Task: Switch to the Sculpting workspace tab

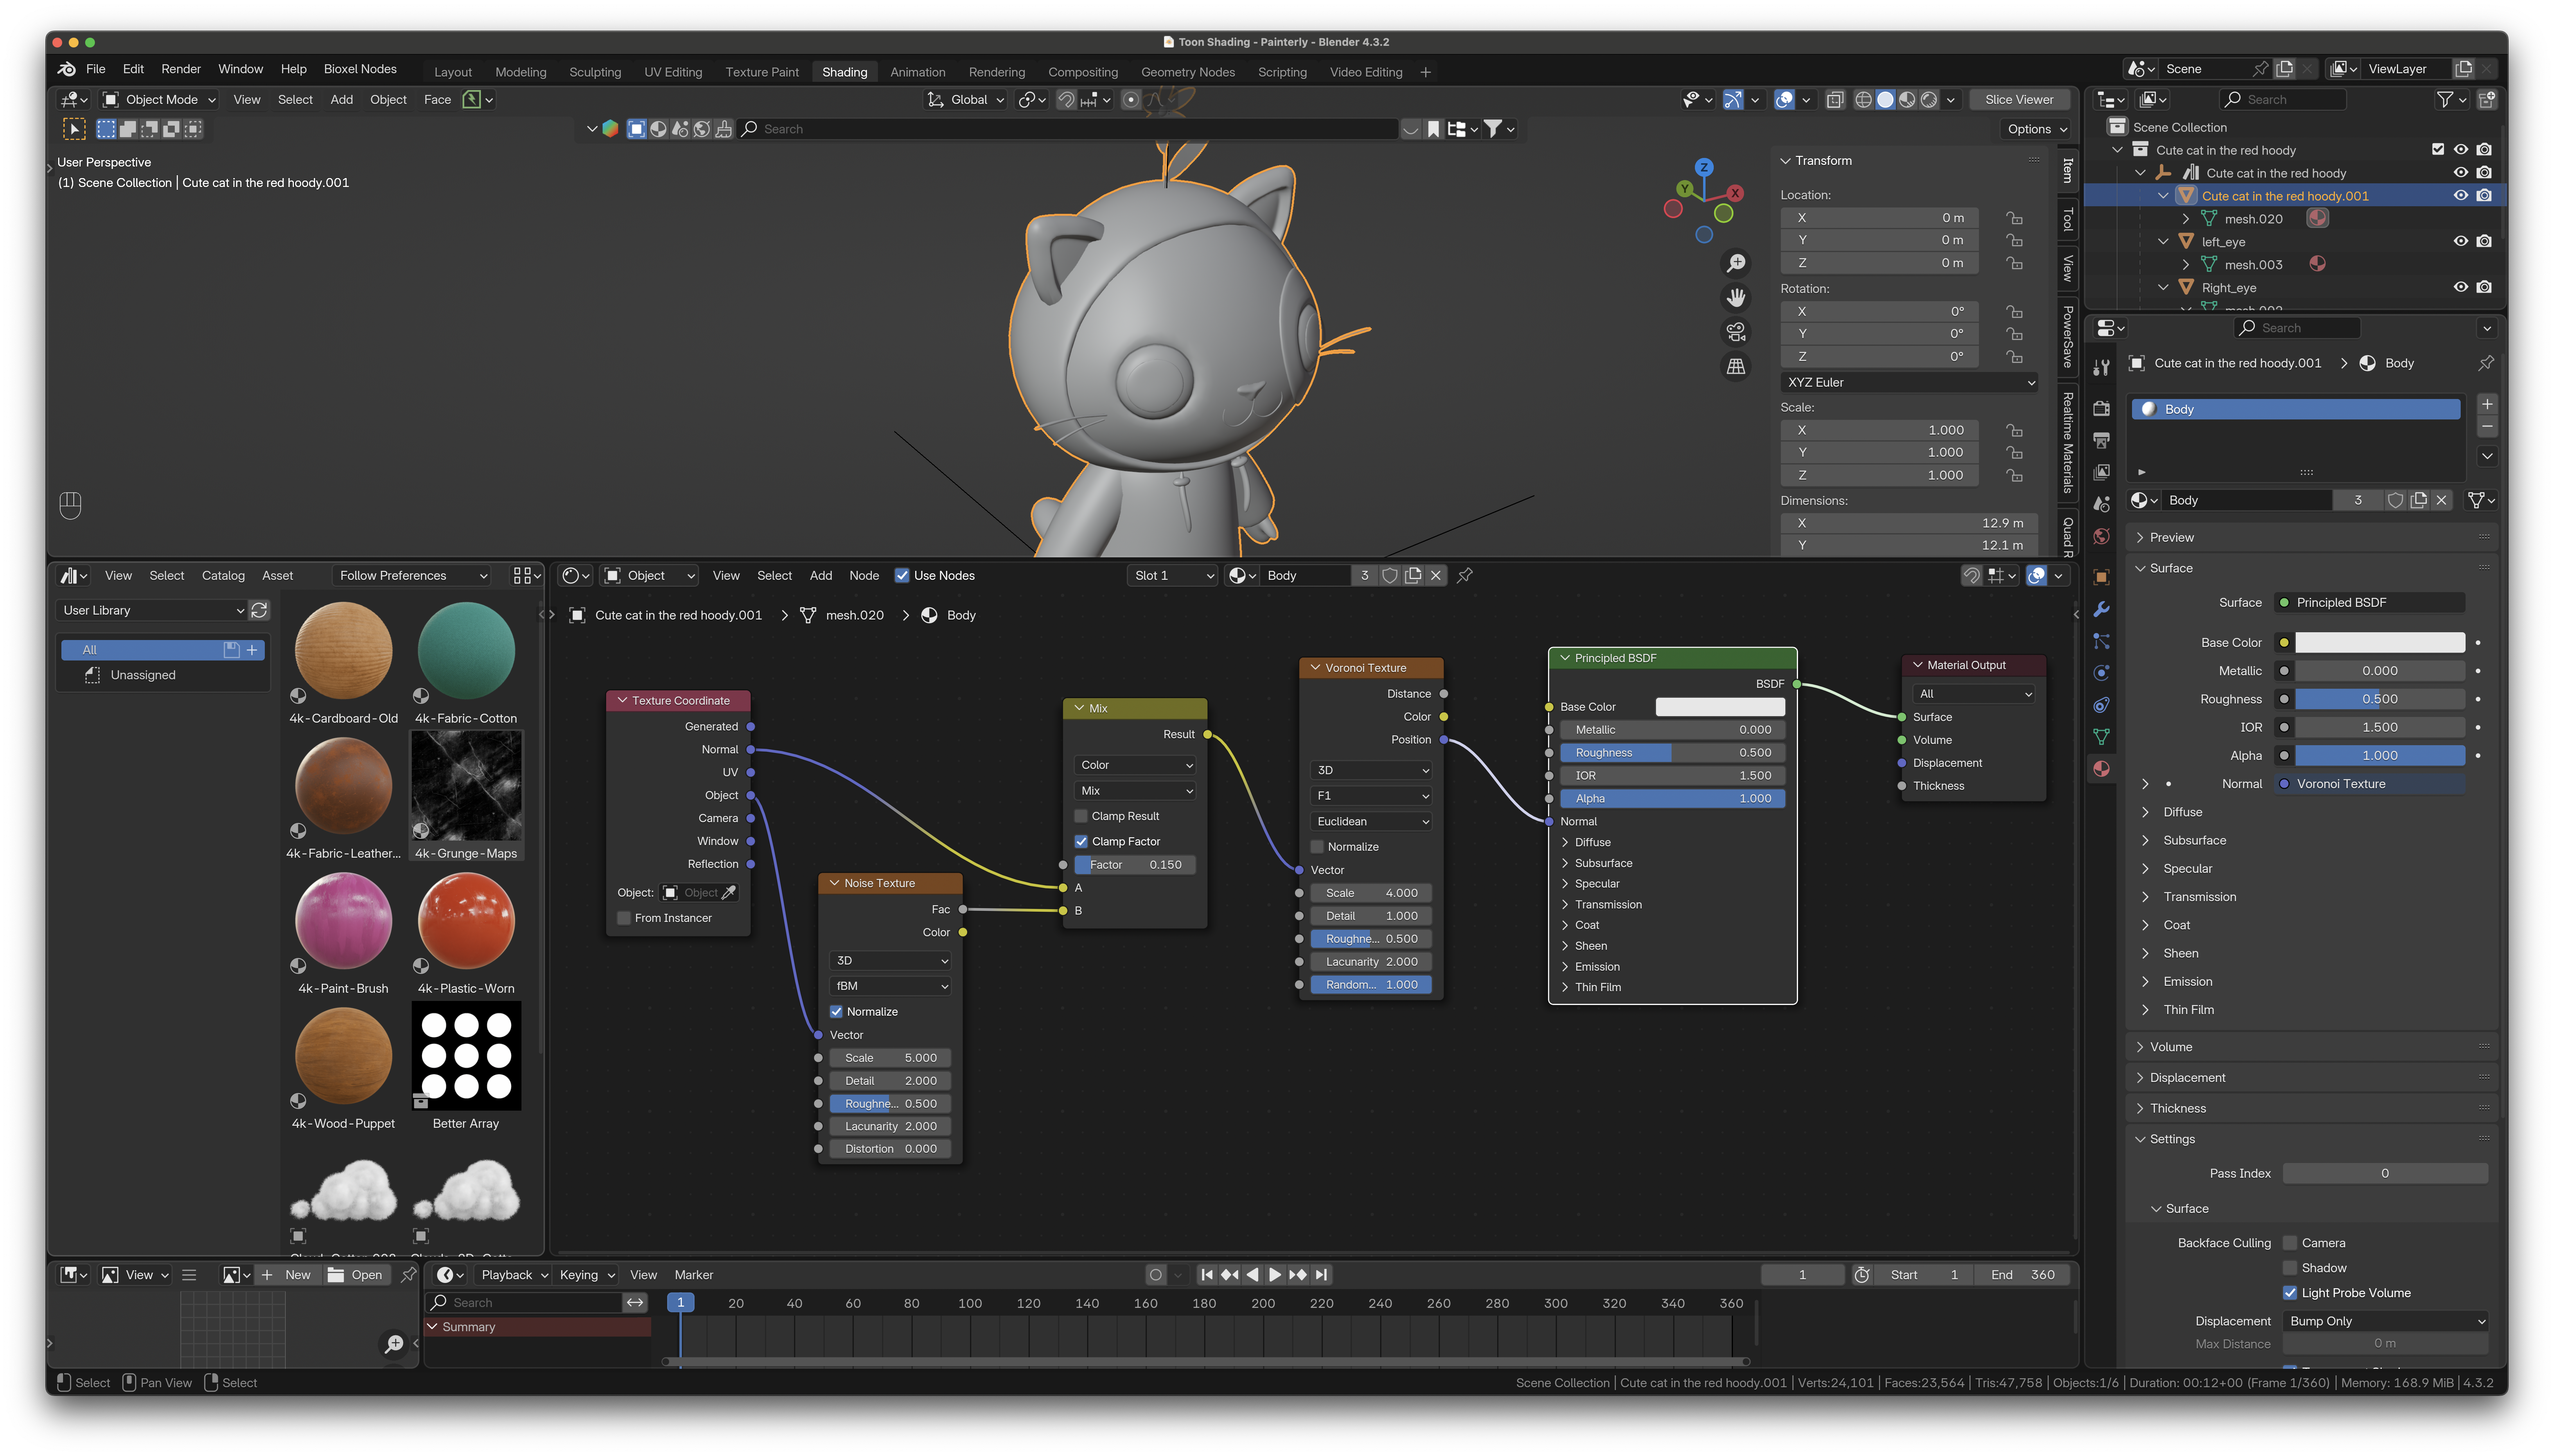Action: 595,72
